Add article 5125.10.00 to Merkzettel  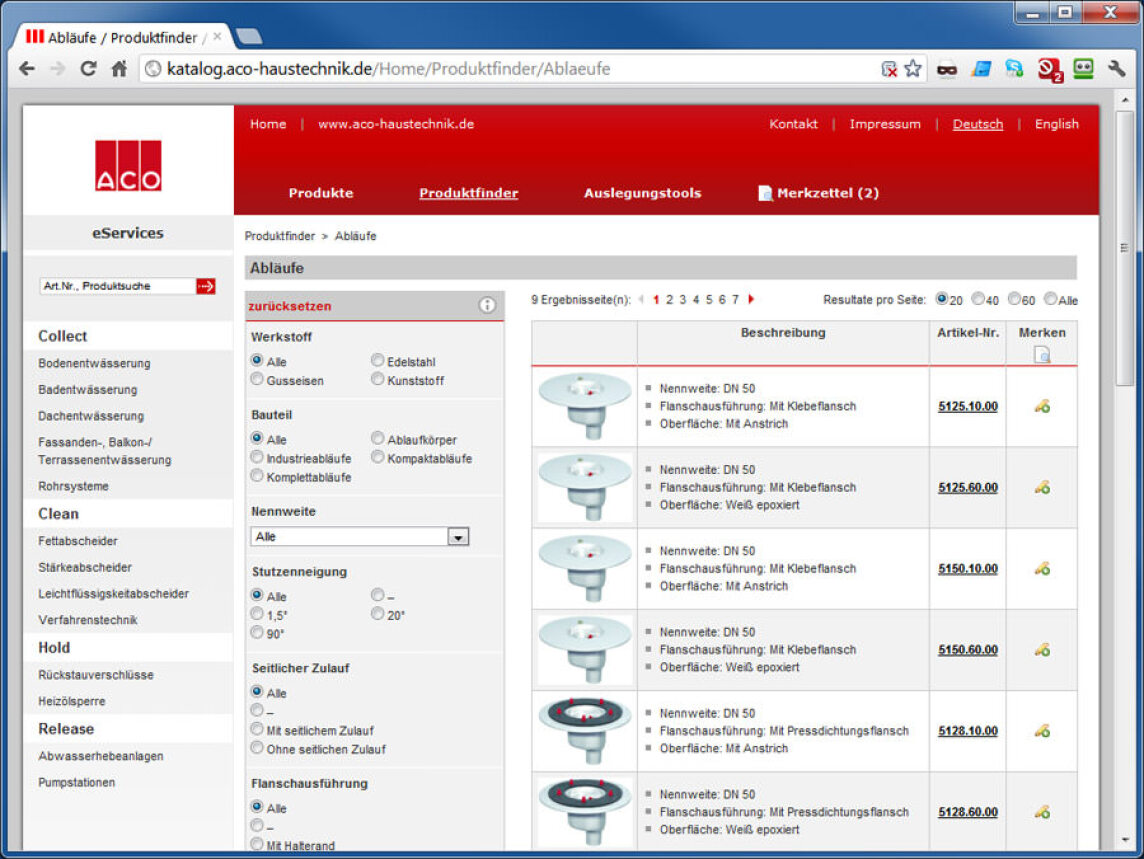(x=1042, y=407)
